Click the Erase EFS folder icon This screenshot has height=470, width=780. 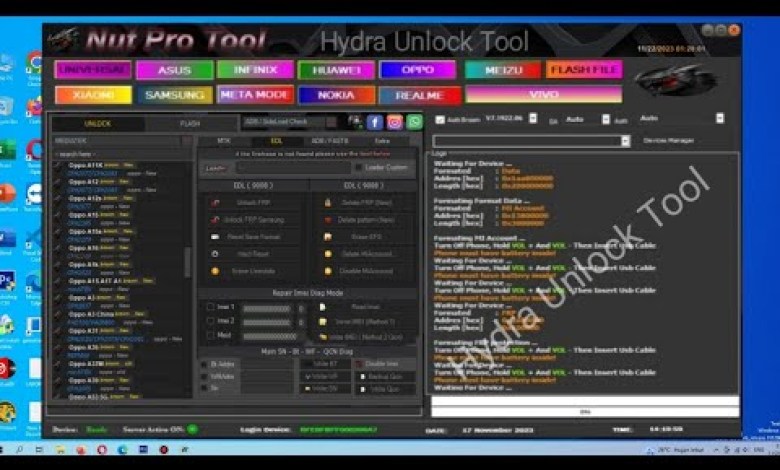click(x=327, y=237)
